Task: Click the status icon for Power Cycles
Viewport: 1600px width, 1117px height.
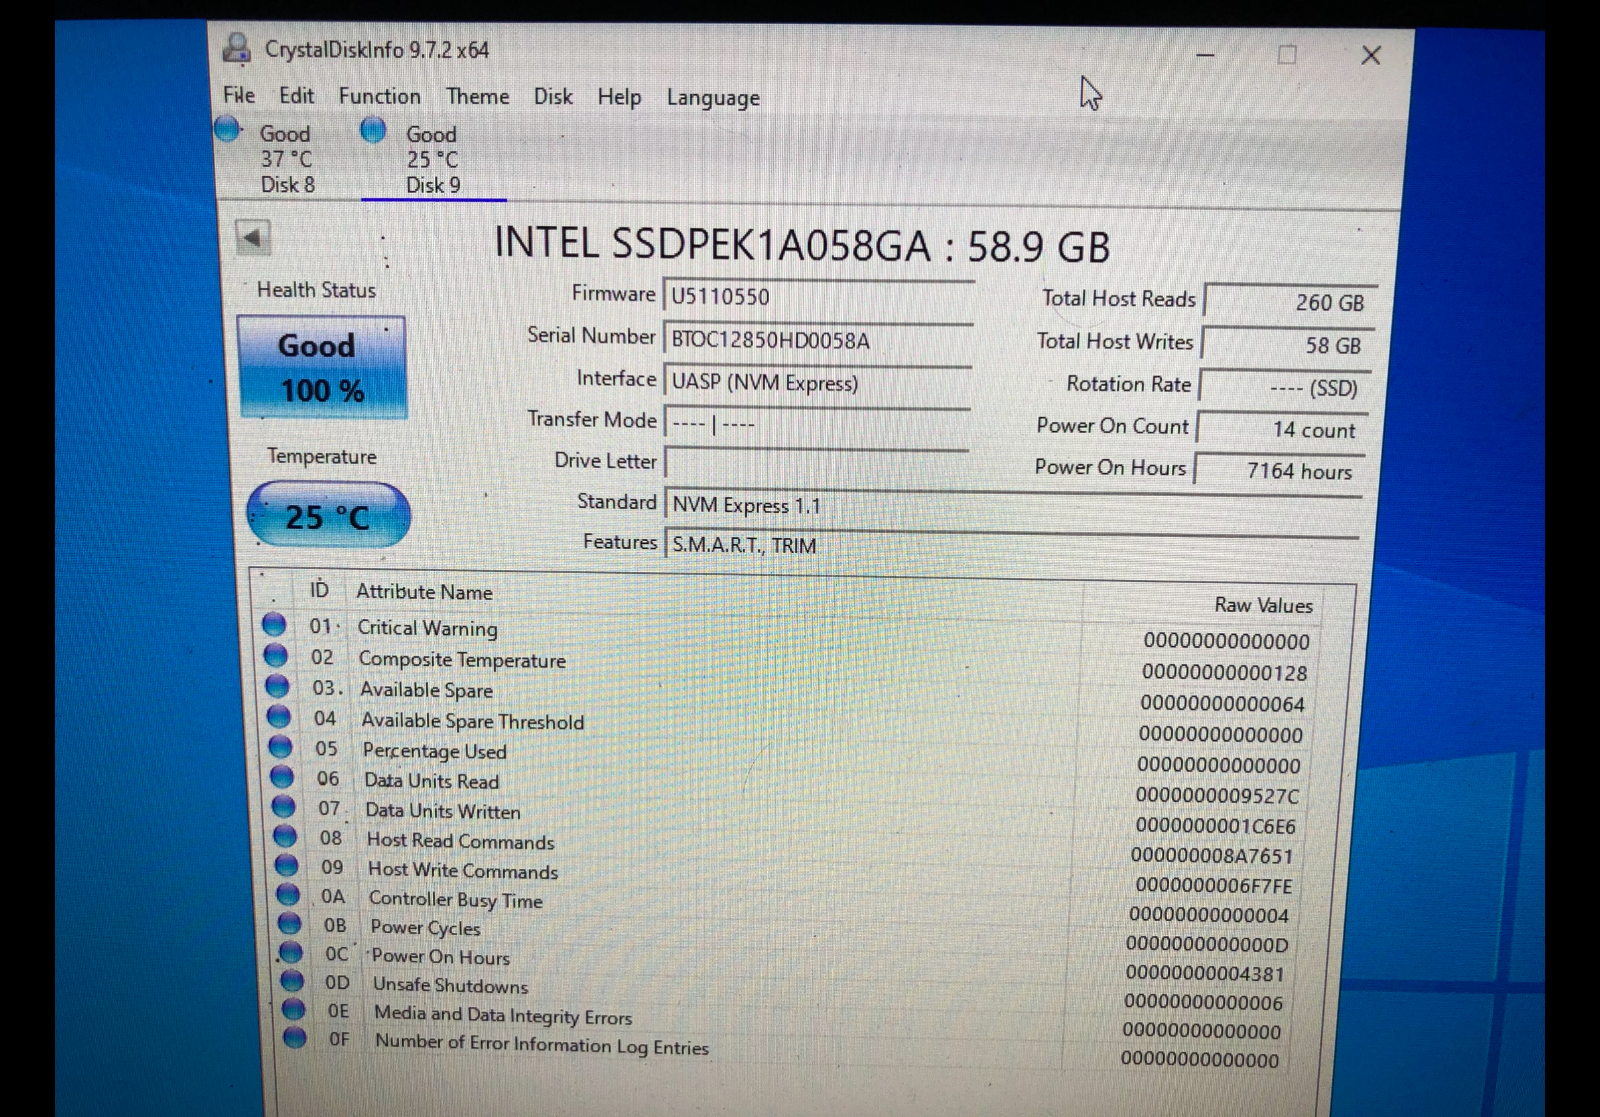Action: [290, 923]
